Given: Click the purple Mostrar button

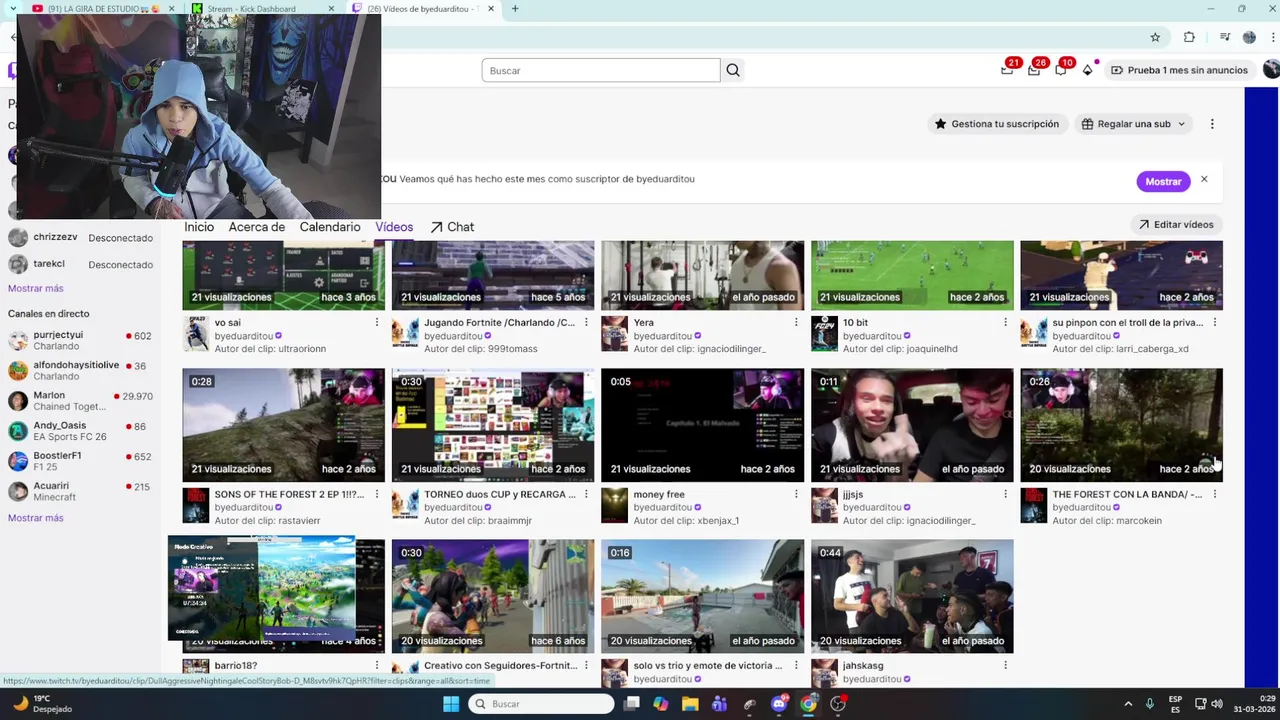Looking at the screenshot, I should 1163,181.
